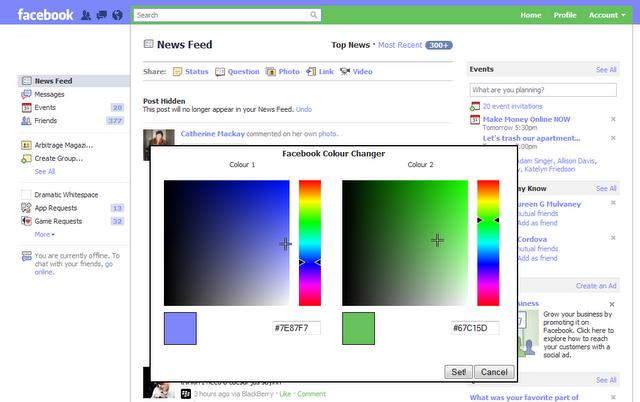Dismiss the Cordova friend suggestion

(x=613, y=238)
